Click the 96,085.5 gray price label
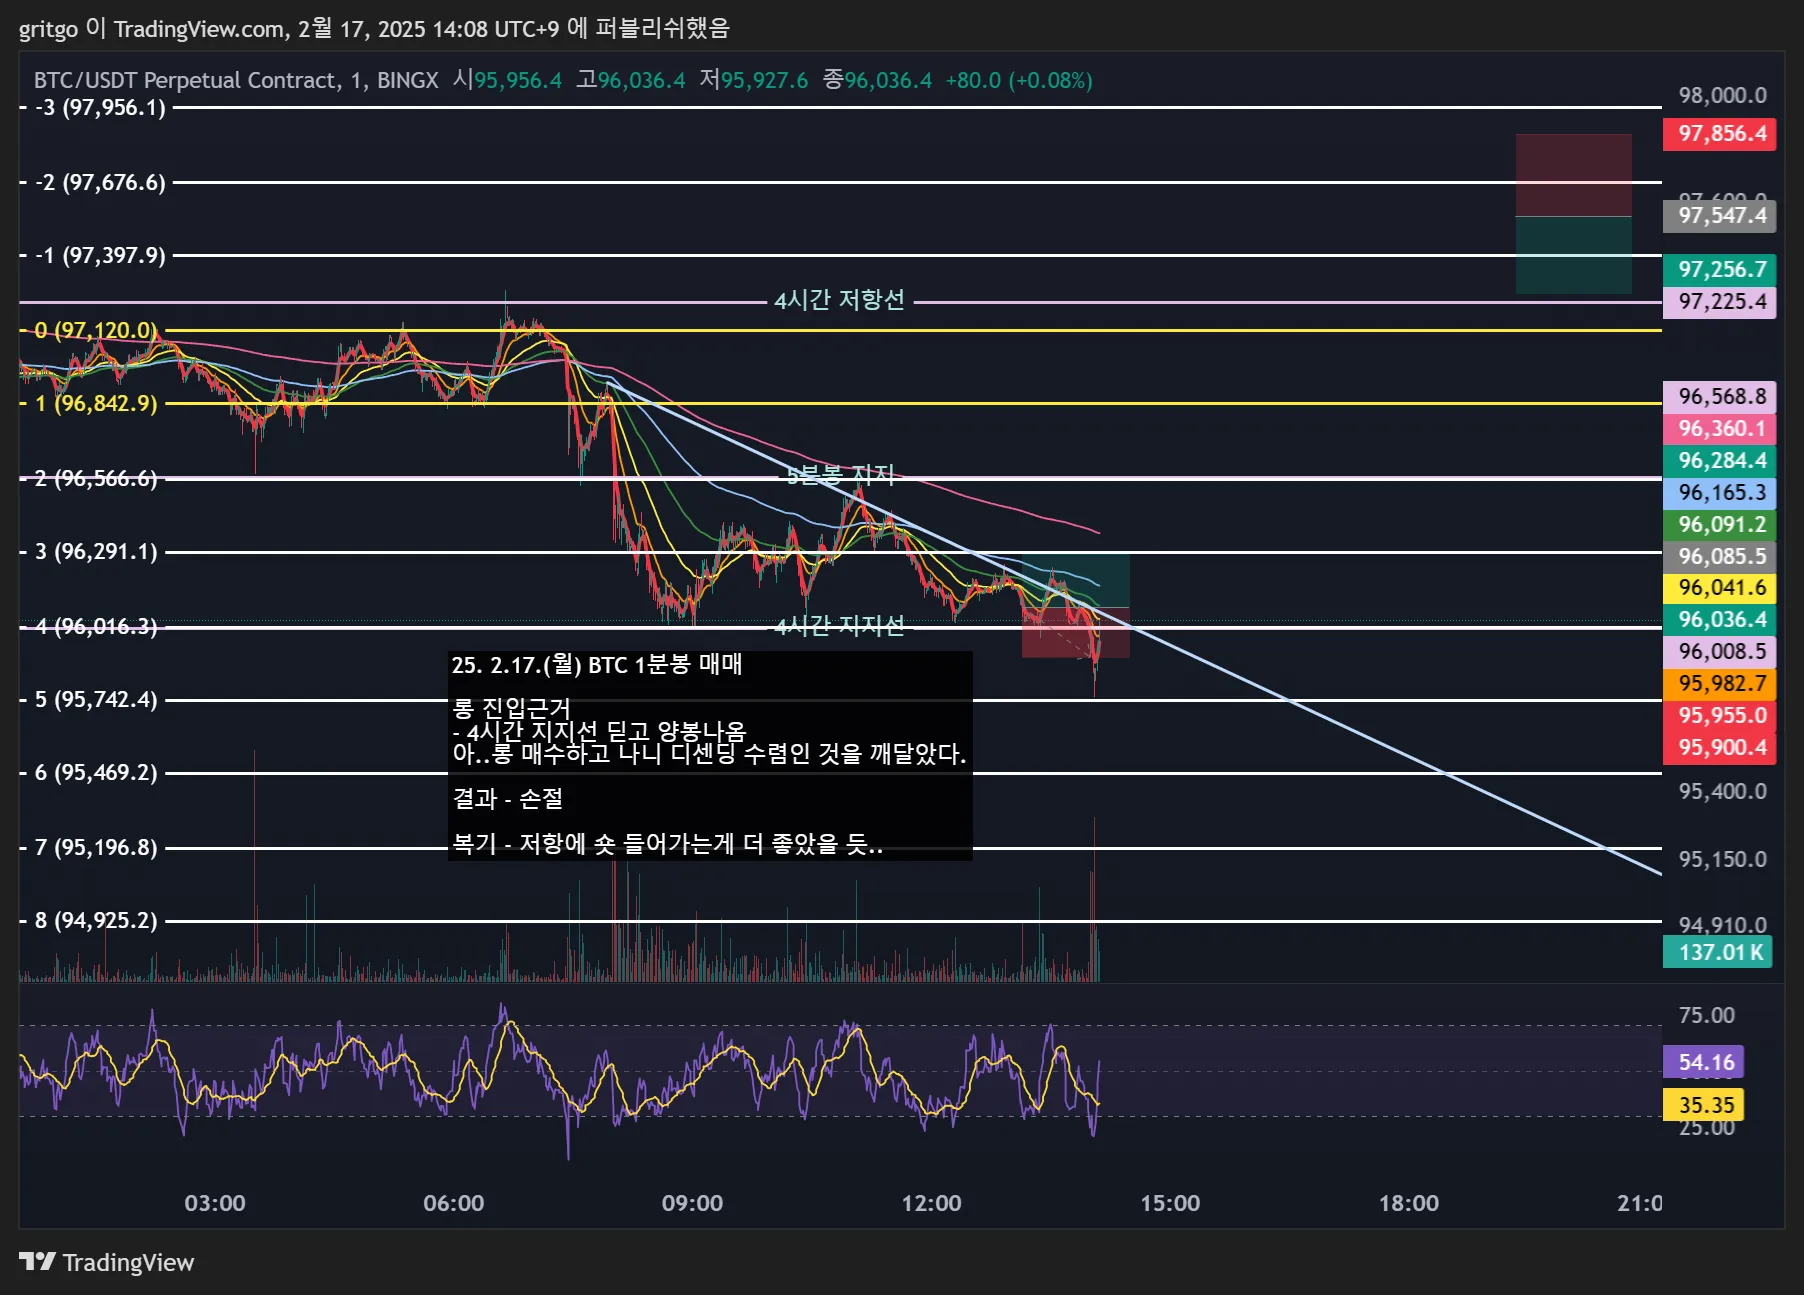Screen dimensions: 1804x1295 pyautogui.click(x=1720, y=557)
